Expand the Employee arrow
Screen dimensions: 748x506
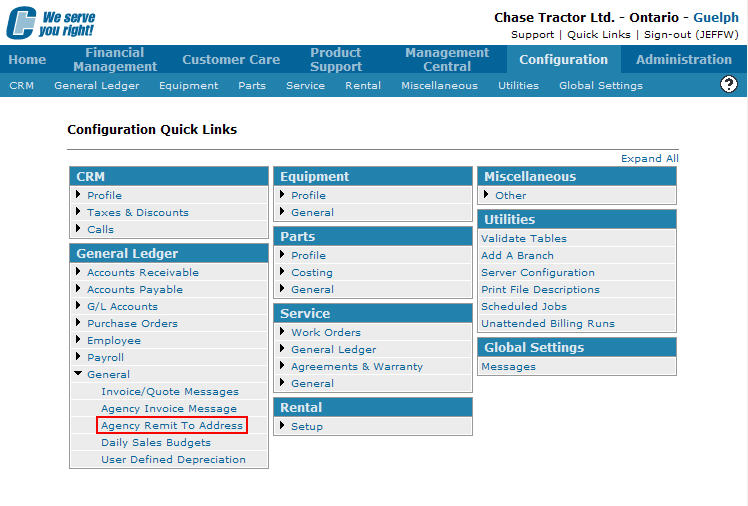(78, 340)
